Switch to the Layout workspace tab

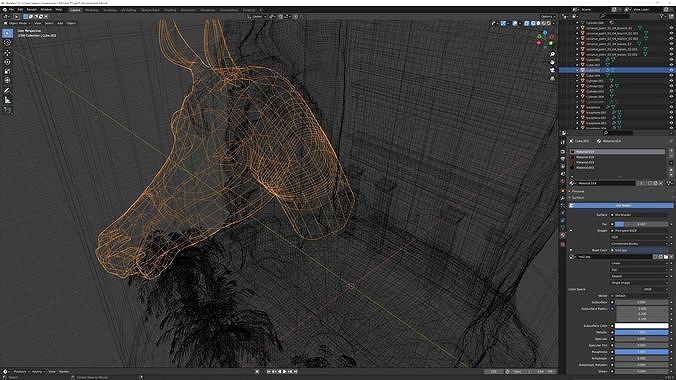(x=75, y=9)
